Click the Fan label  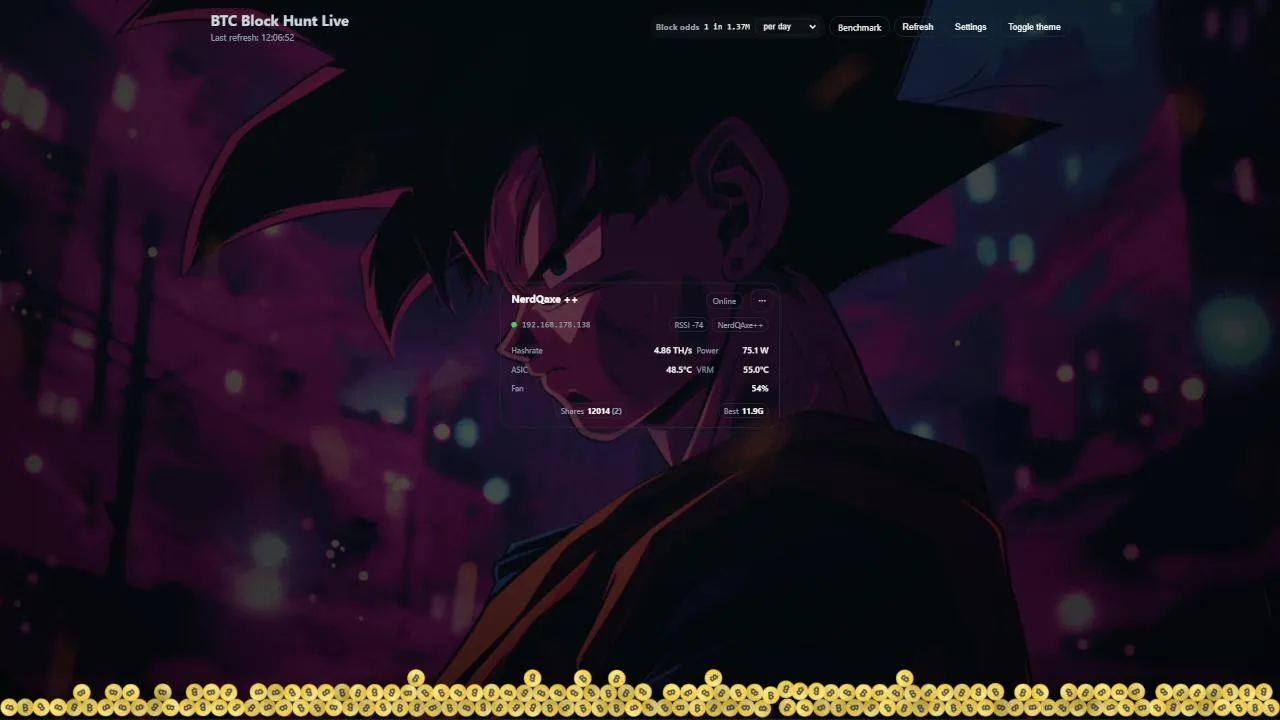[x=517, y=389]
